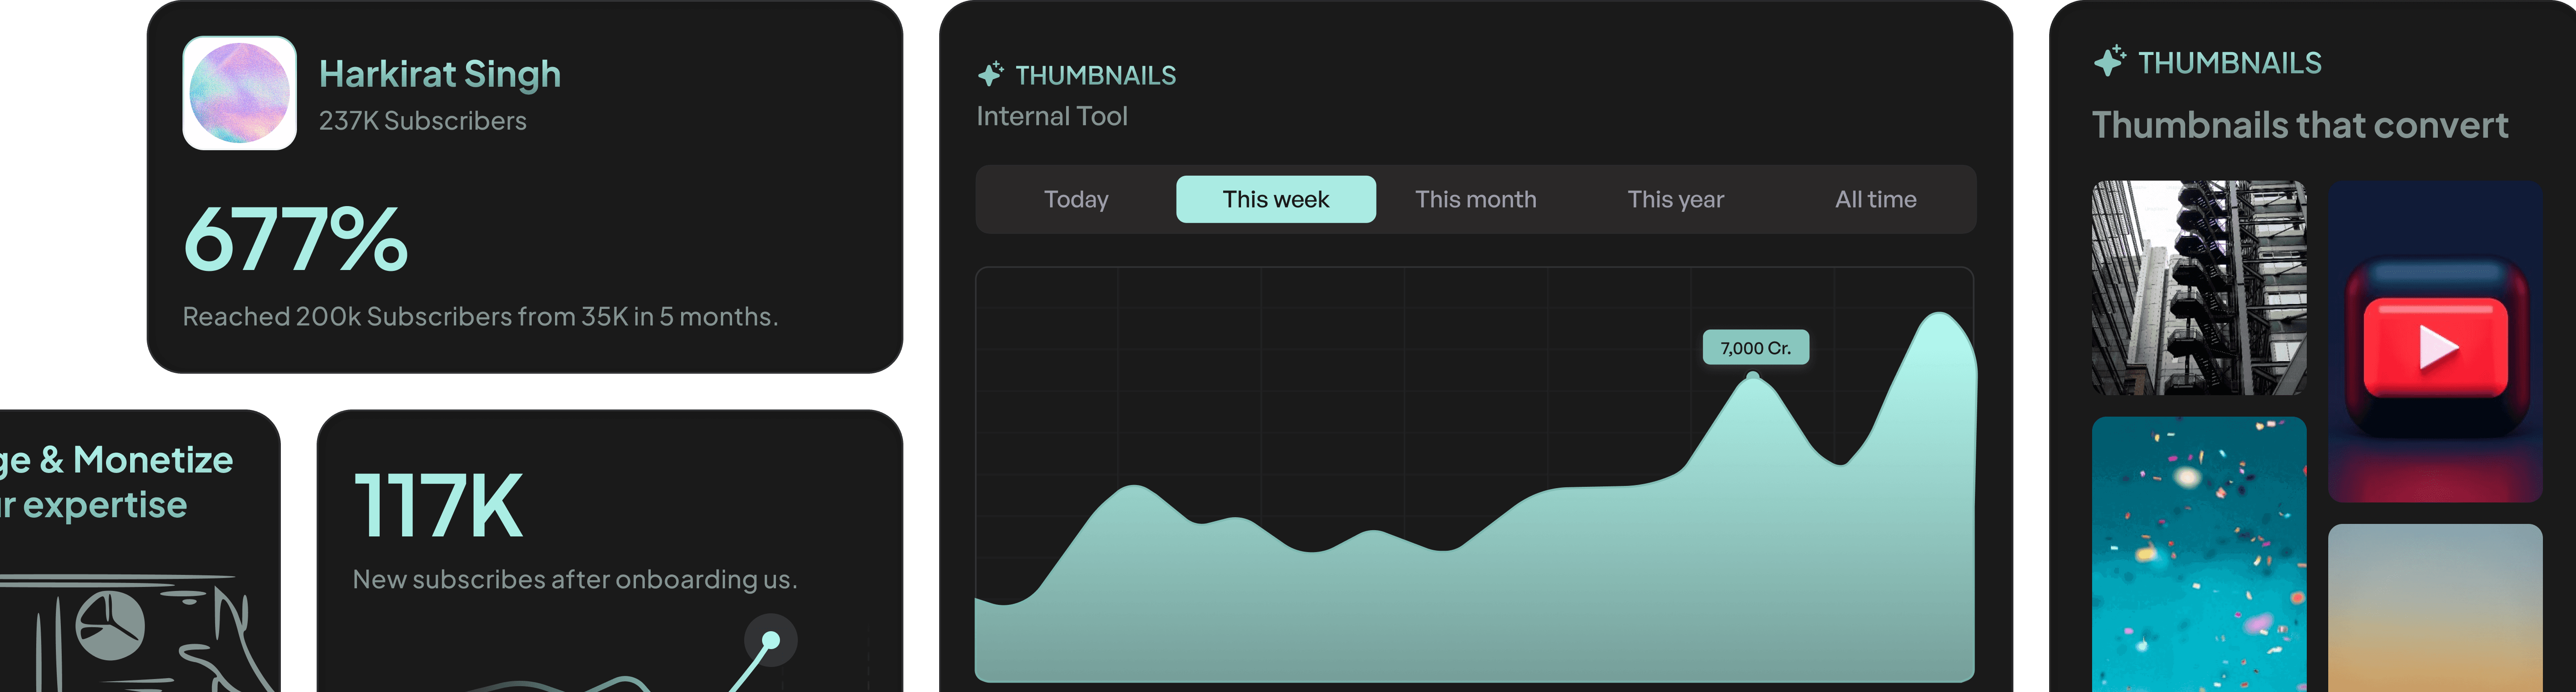Open the black-and-white building thumbnail
The height and width of the screenshot is (692, 2576).
click(x=2199, y=288)
